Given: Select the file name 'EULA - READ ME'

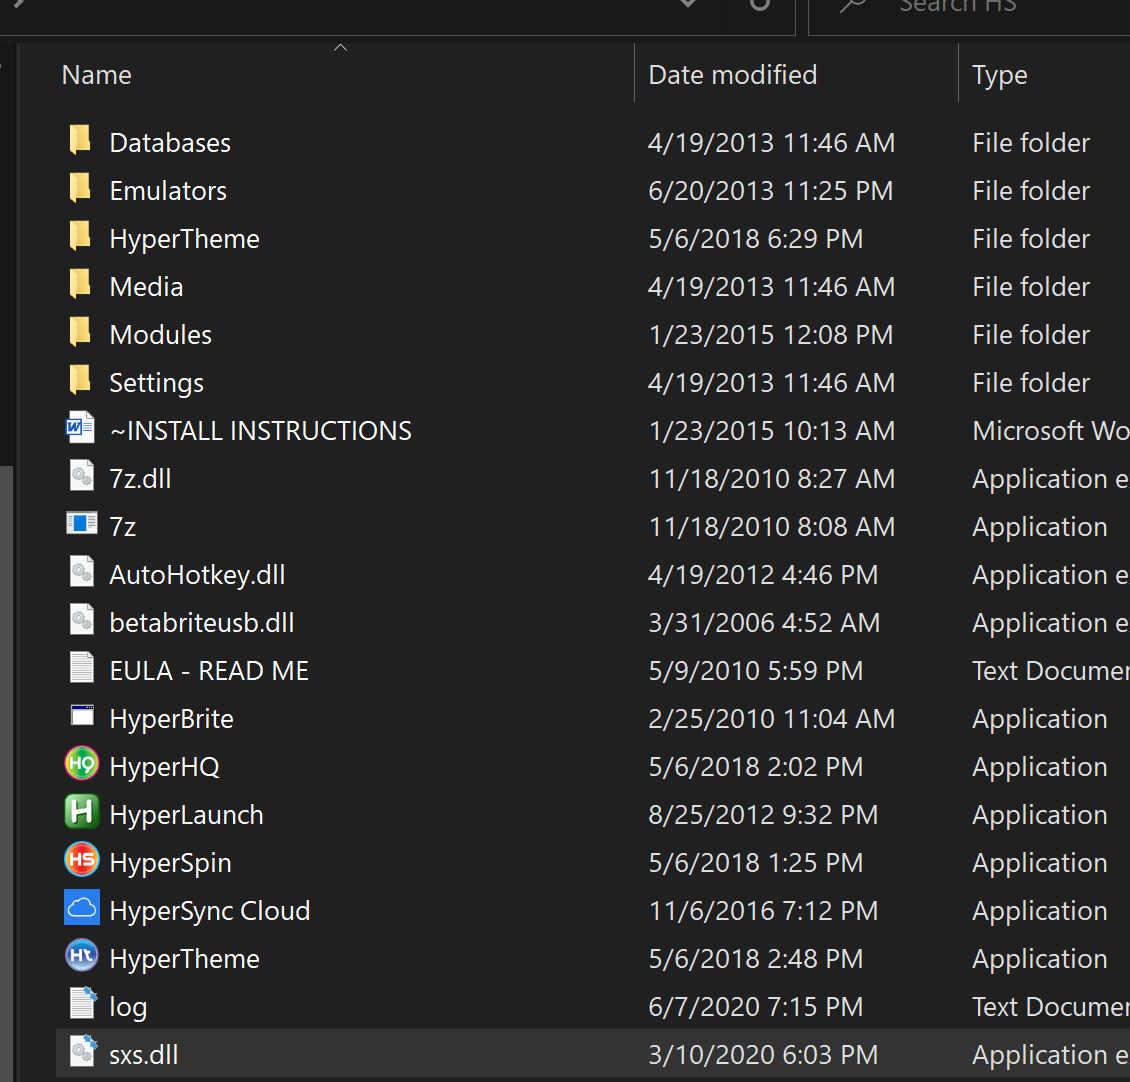Looking at the screenshot, I should click(209, 671).
